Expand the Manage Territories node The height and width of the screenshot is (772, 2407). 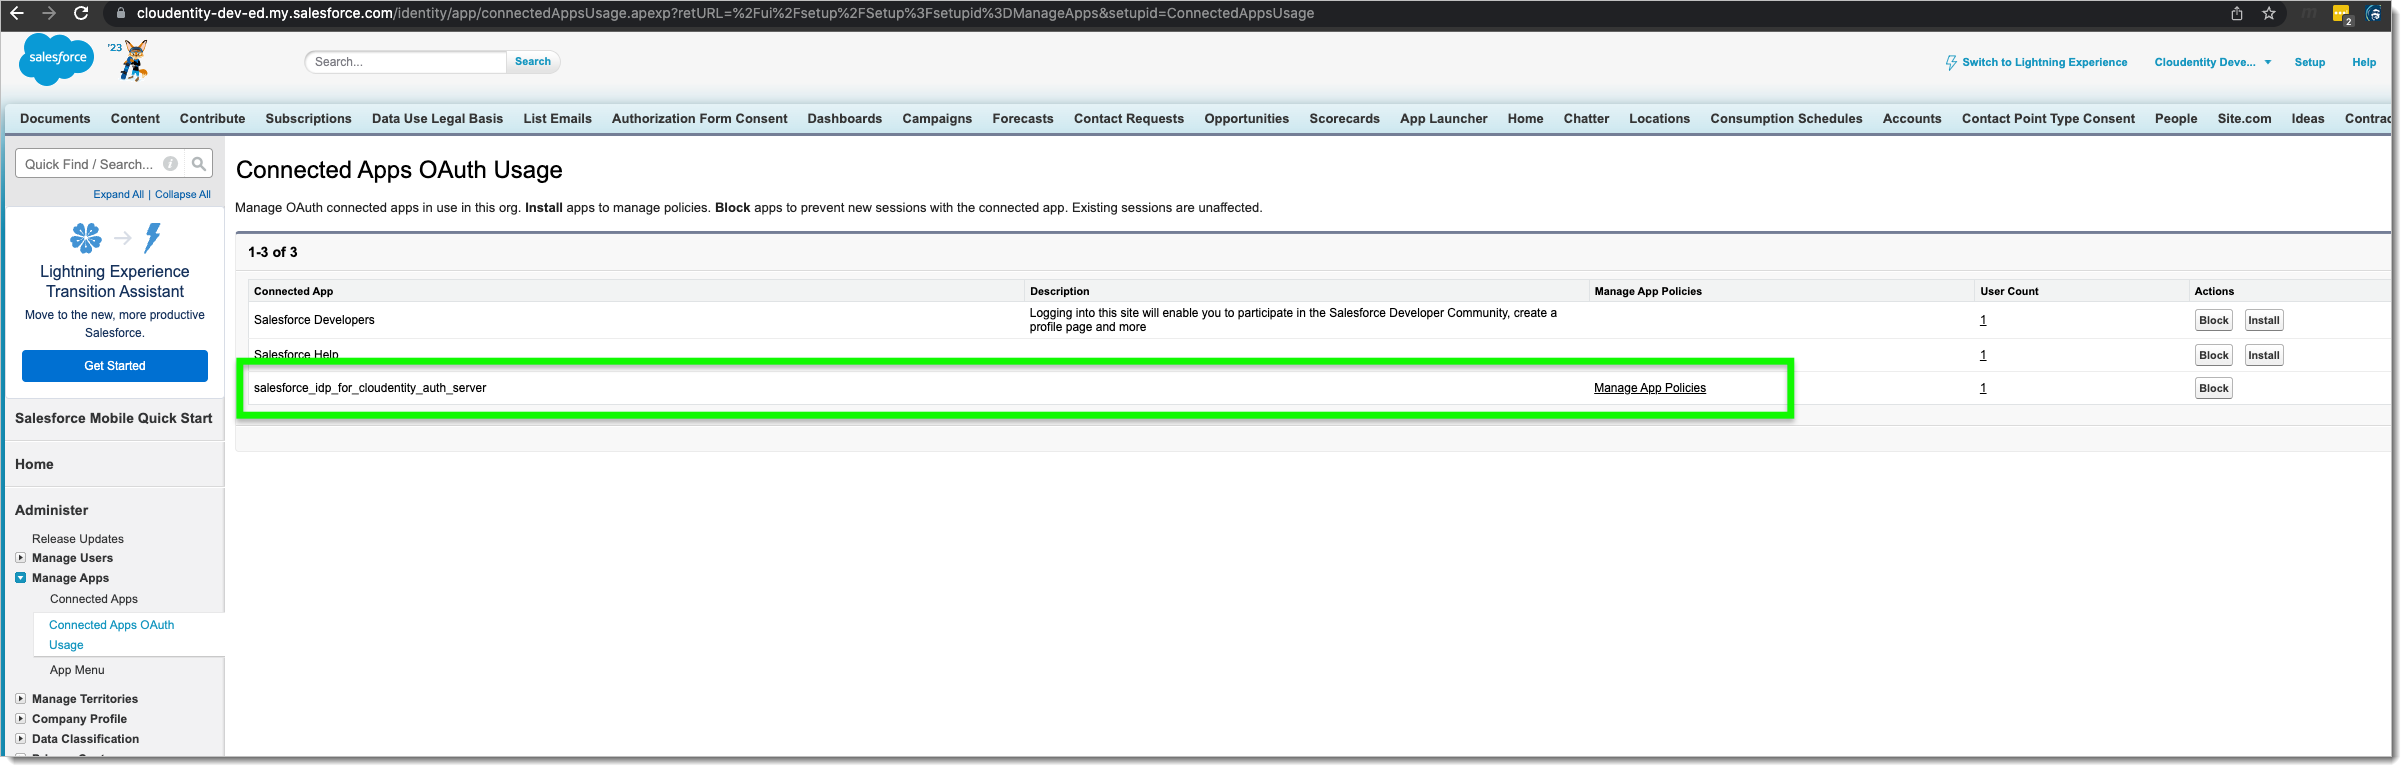pos(20,699)
